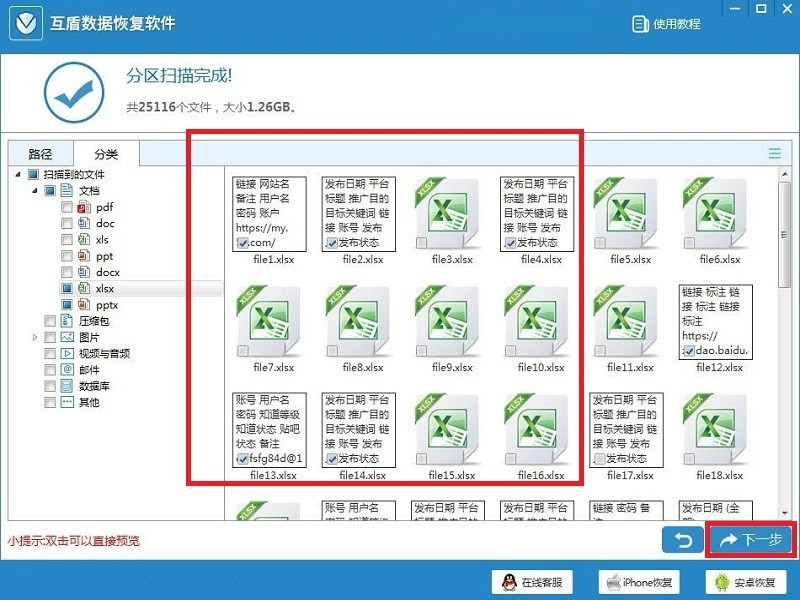Select the file5.xlsx Excel icon
800x600 pixels.
pos(626,213)
